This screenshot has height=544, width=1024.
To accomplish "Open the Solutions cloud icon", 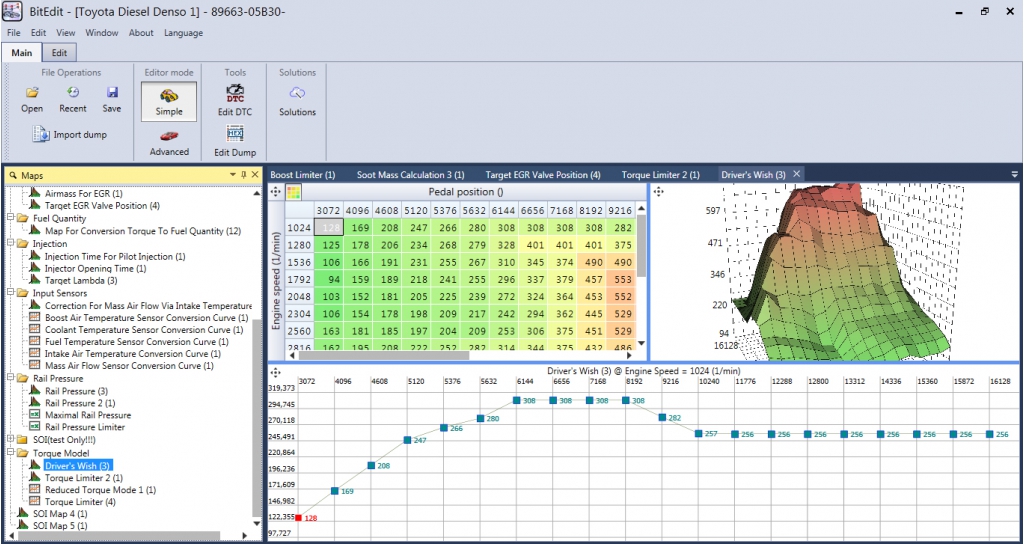I will coord(297,93).
